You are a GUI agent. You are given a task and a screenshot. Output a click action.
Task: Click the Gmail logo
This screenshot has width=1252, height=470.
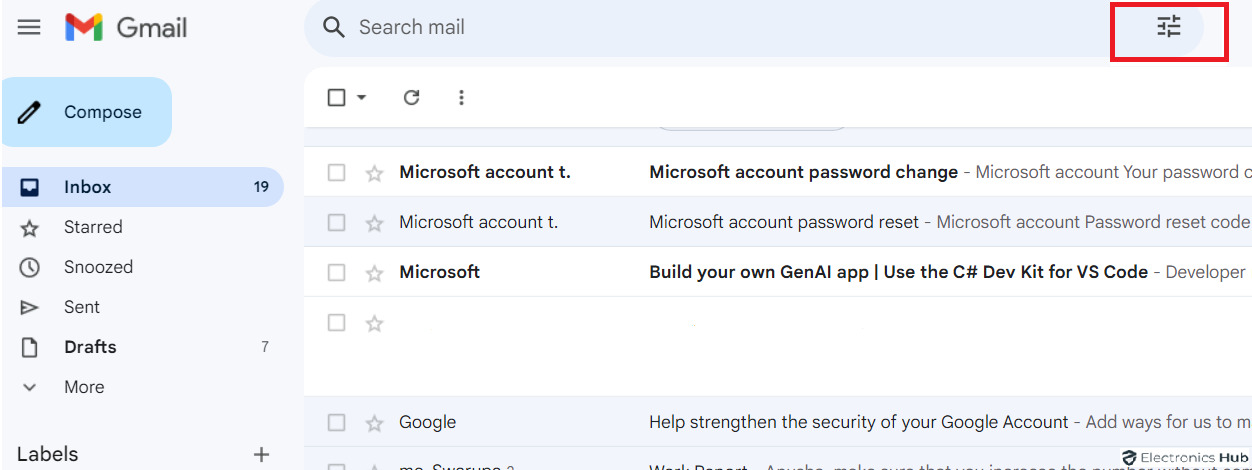pos(126,27)
